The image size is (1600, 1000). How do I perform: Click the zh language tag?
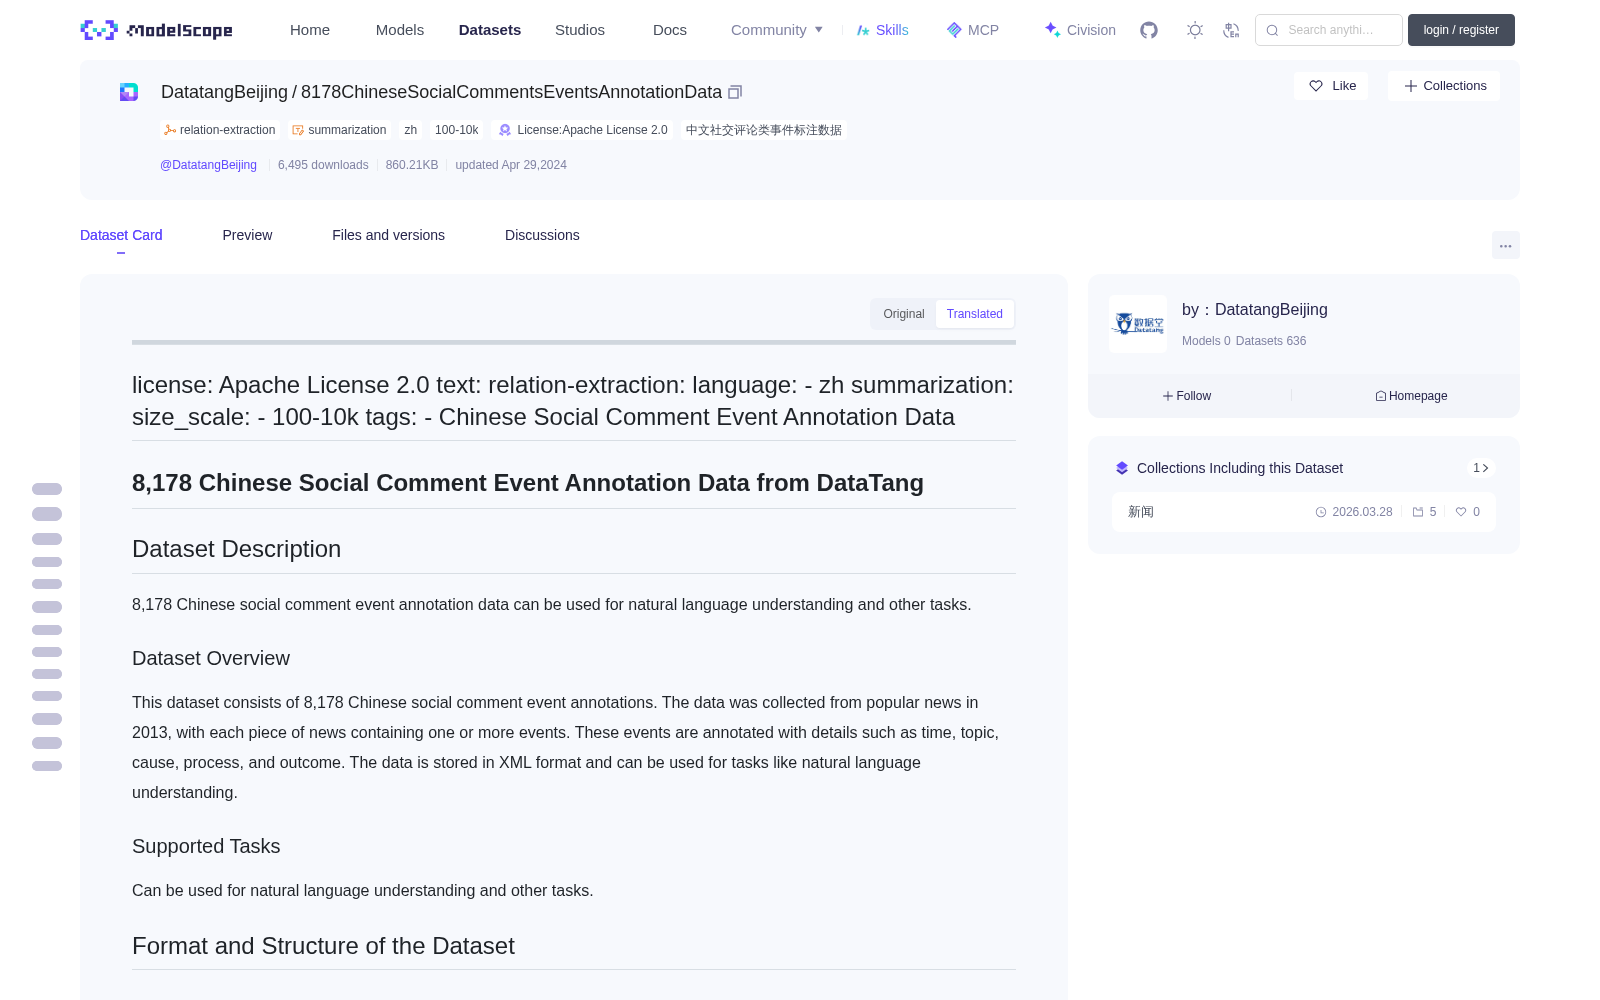411,130
